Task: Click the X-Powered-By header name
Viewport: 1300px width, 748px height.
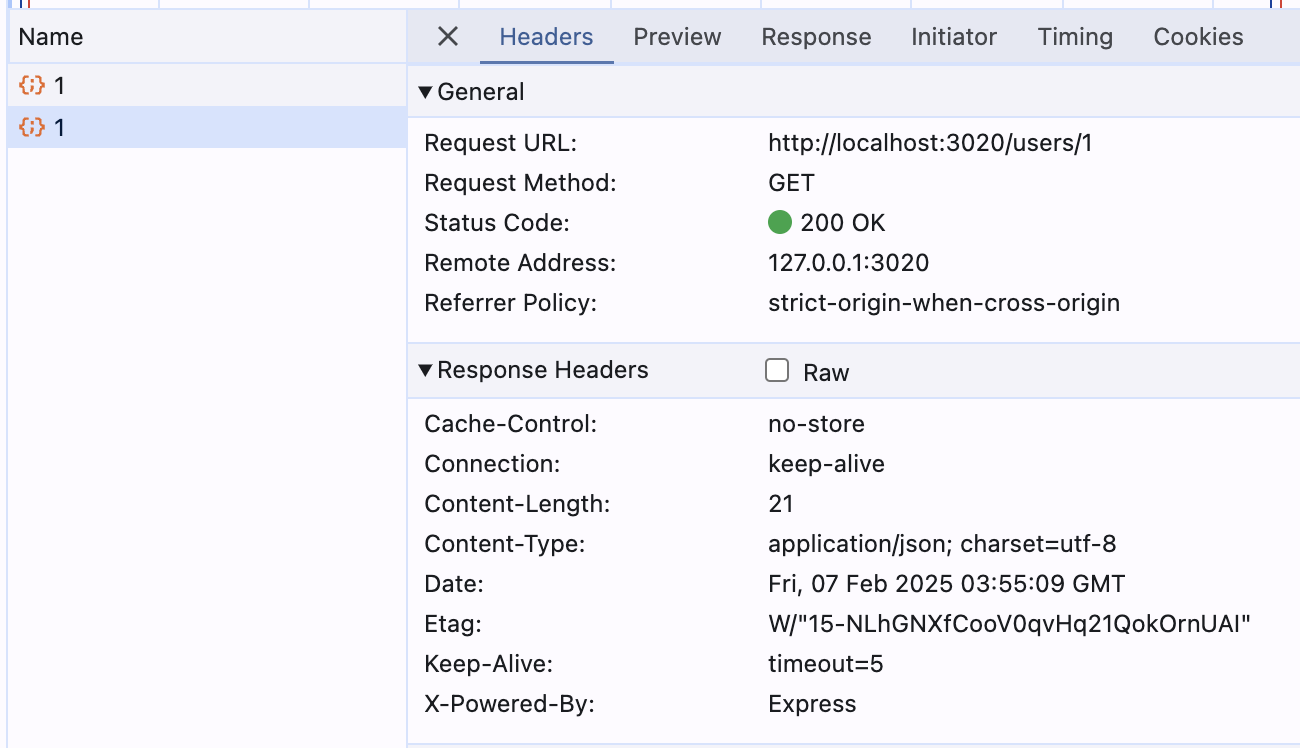Action: click(x=509, y=704)
